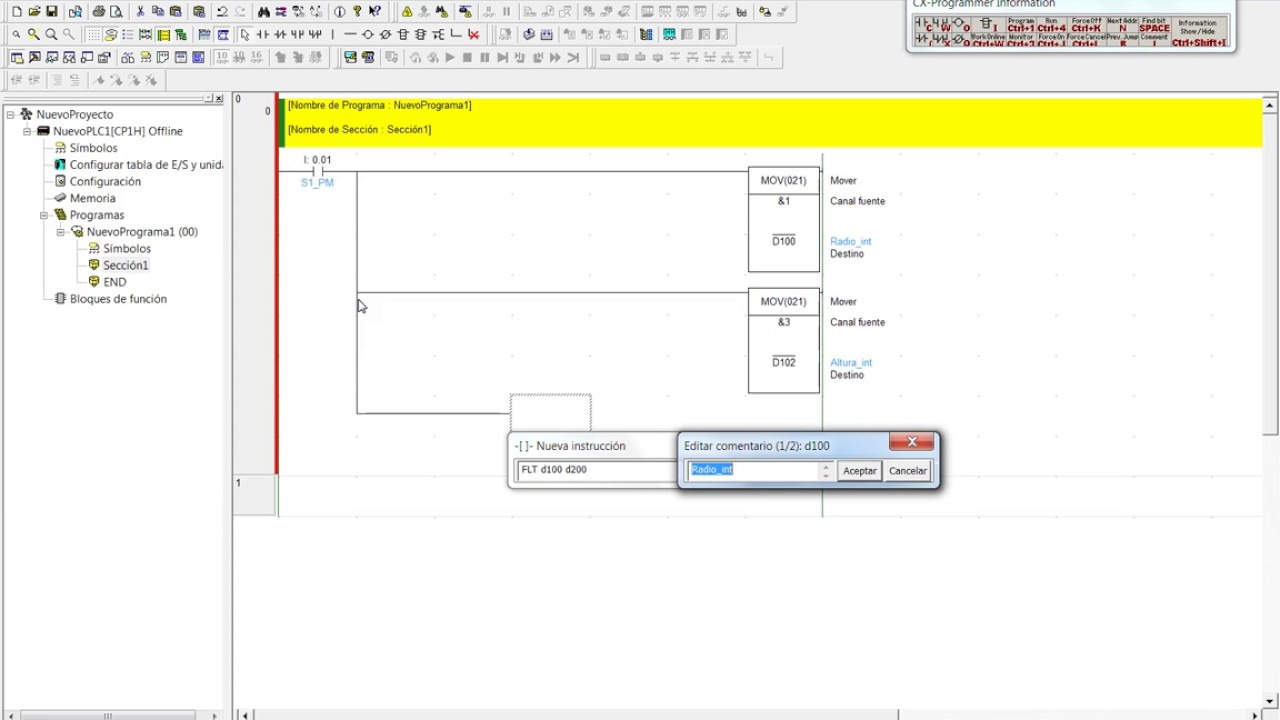1280x720 pixels.
Task: Click the Nombre de Sección header text
Action: click(x=359, y=130)
